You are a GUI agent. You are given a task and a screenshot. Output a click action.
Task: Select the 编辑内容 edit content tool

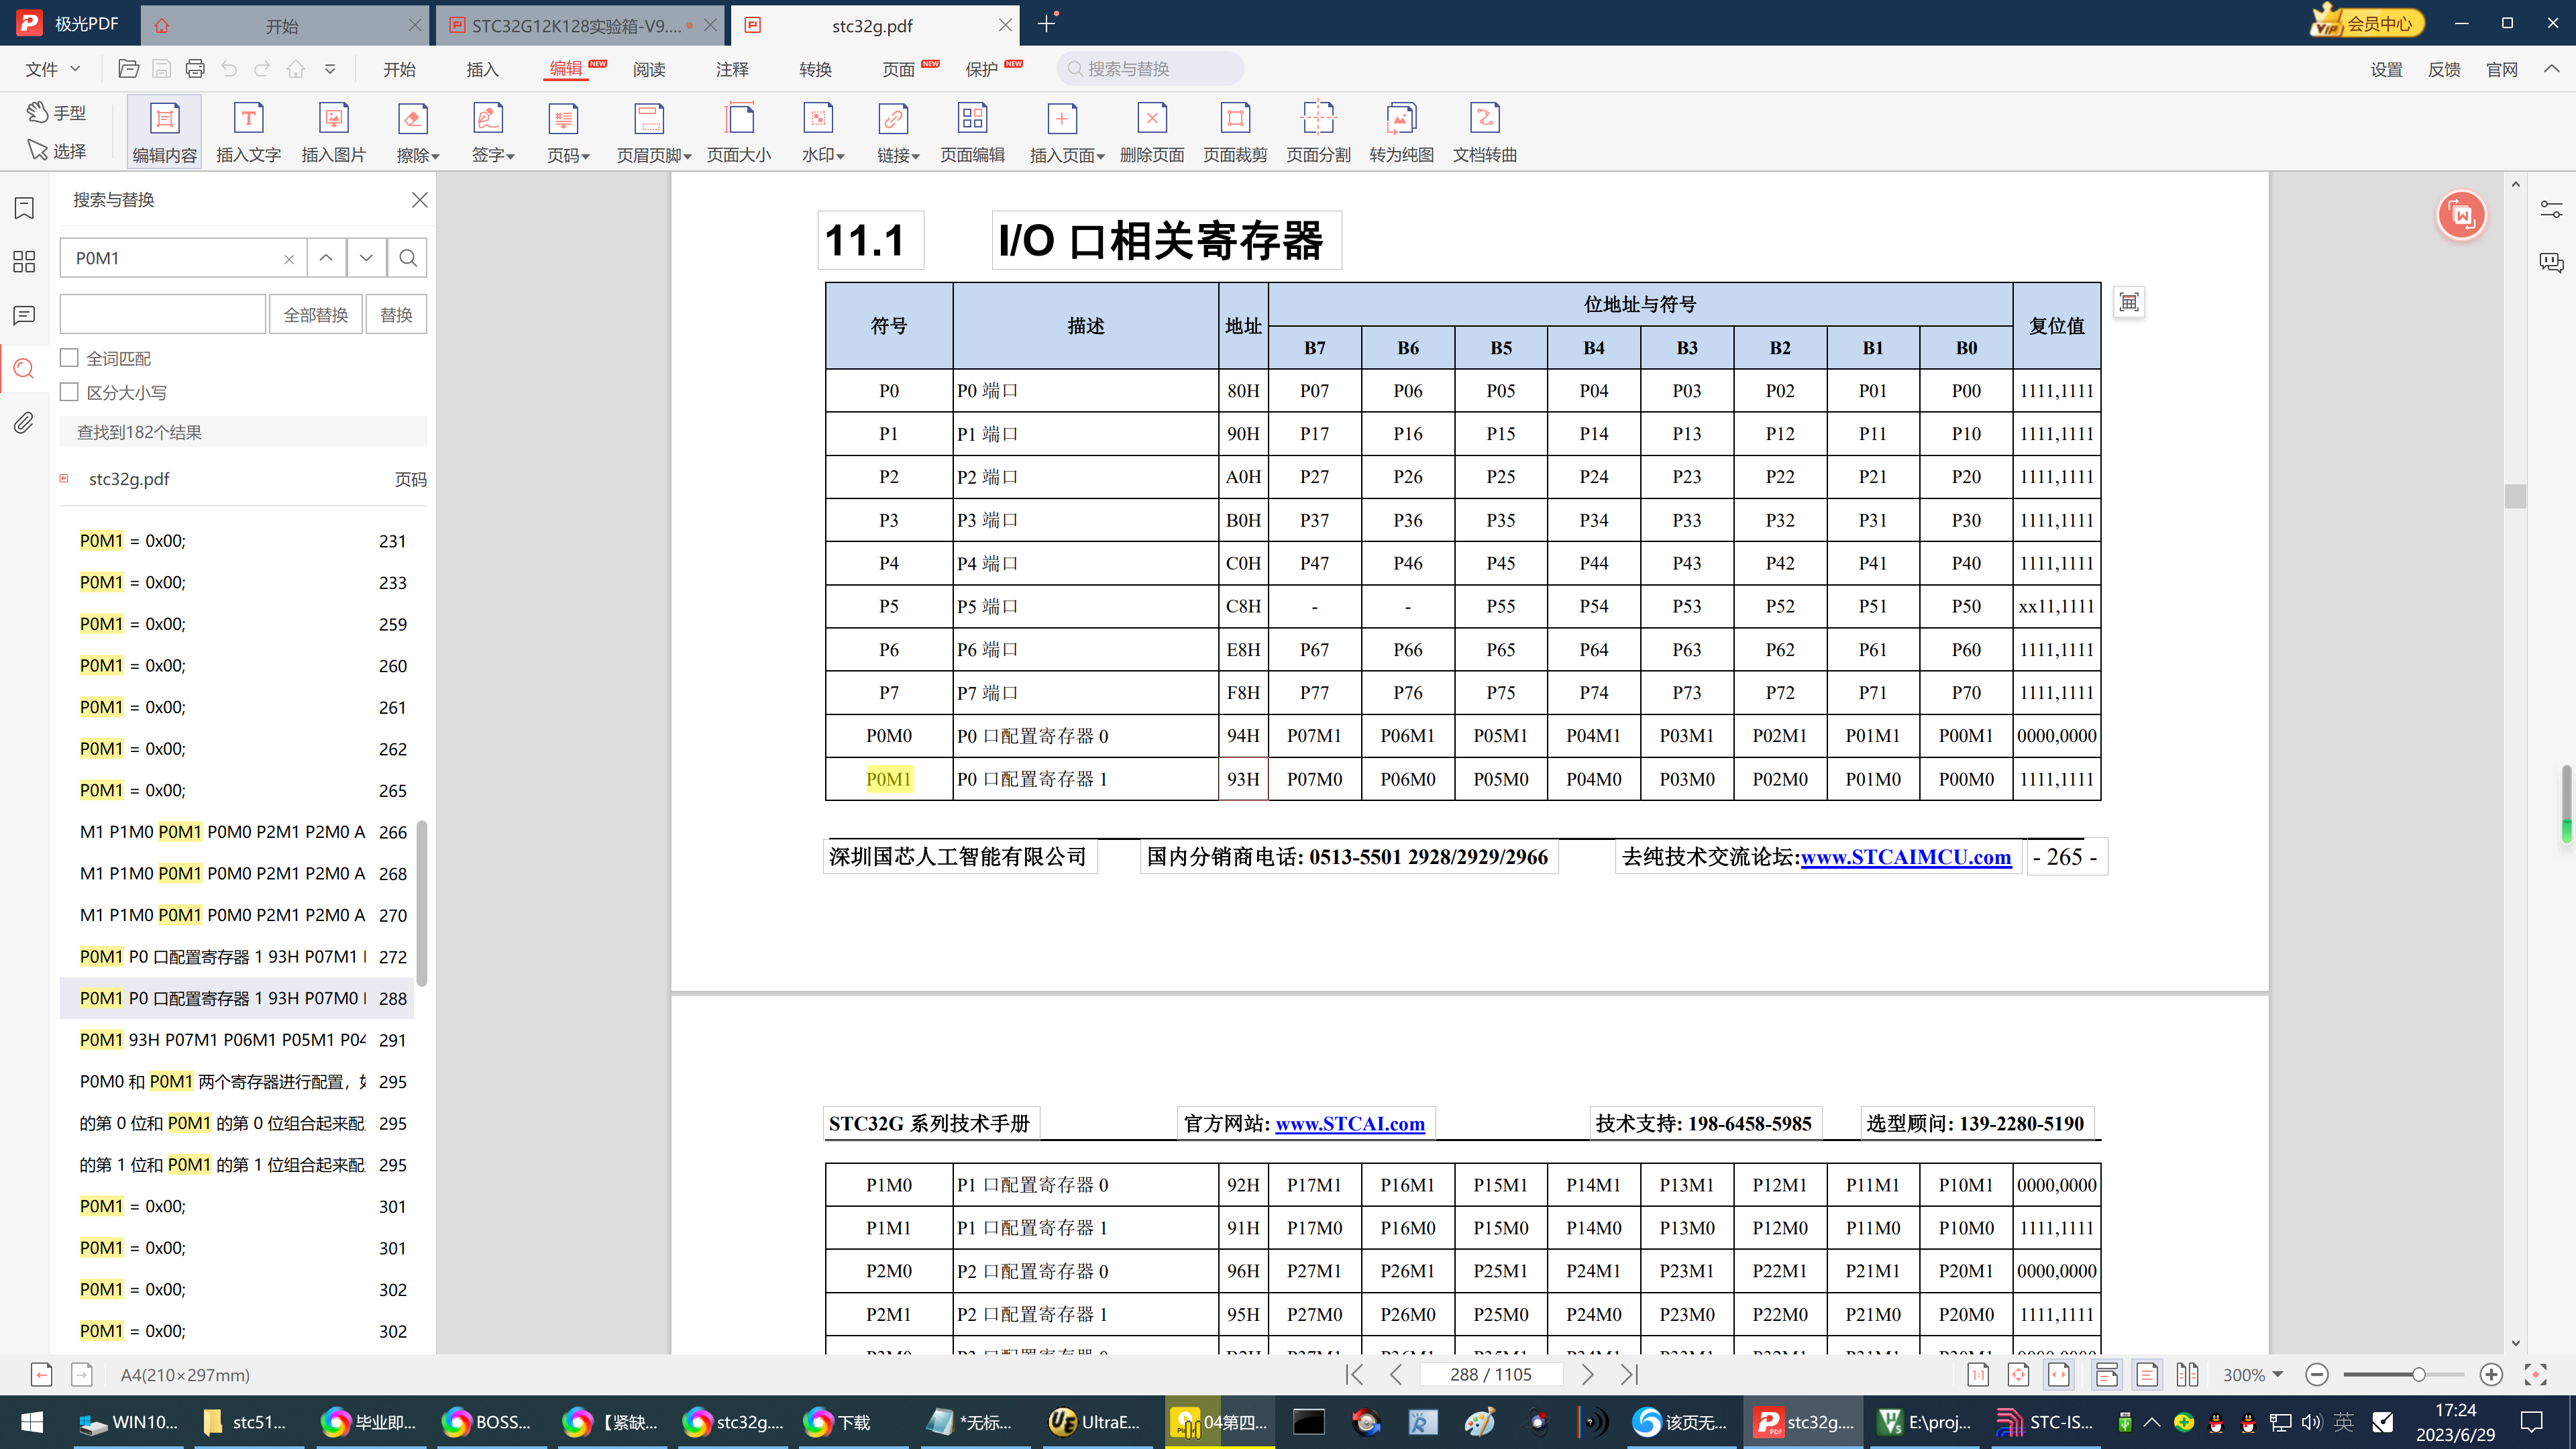165,132
